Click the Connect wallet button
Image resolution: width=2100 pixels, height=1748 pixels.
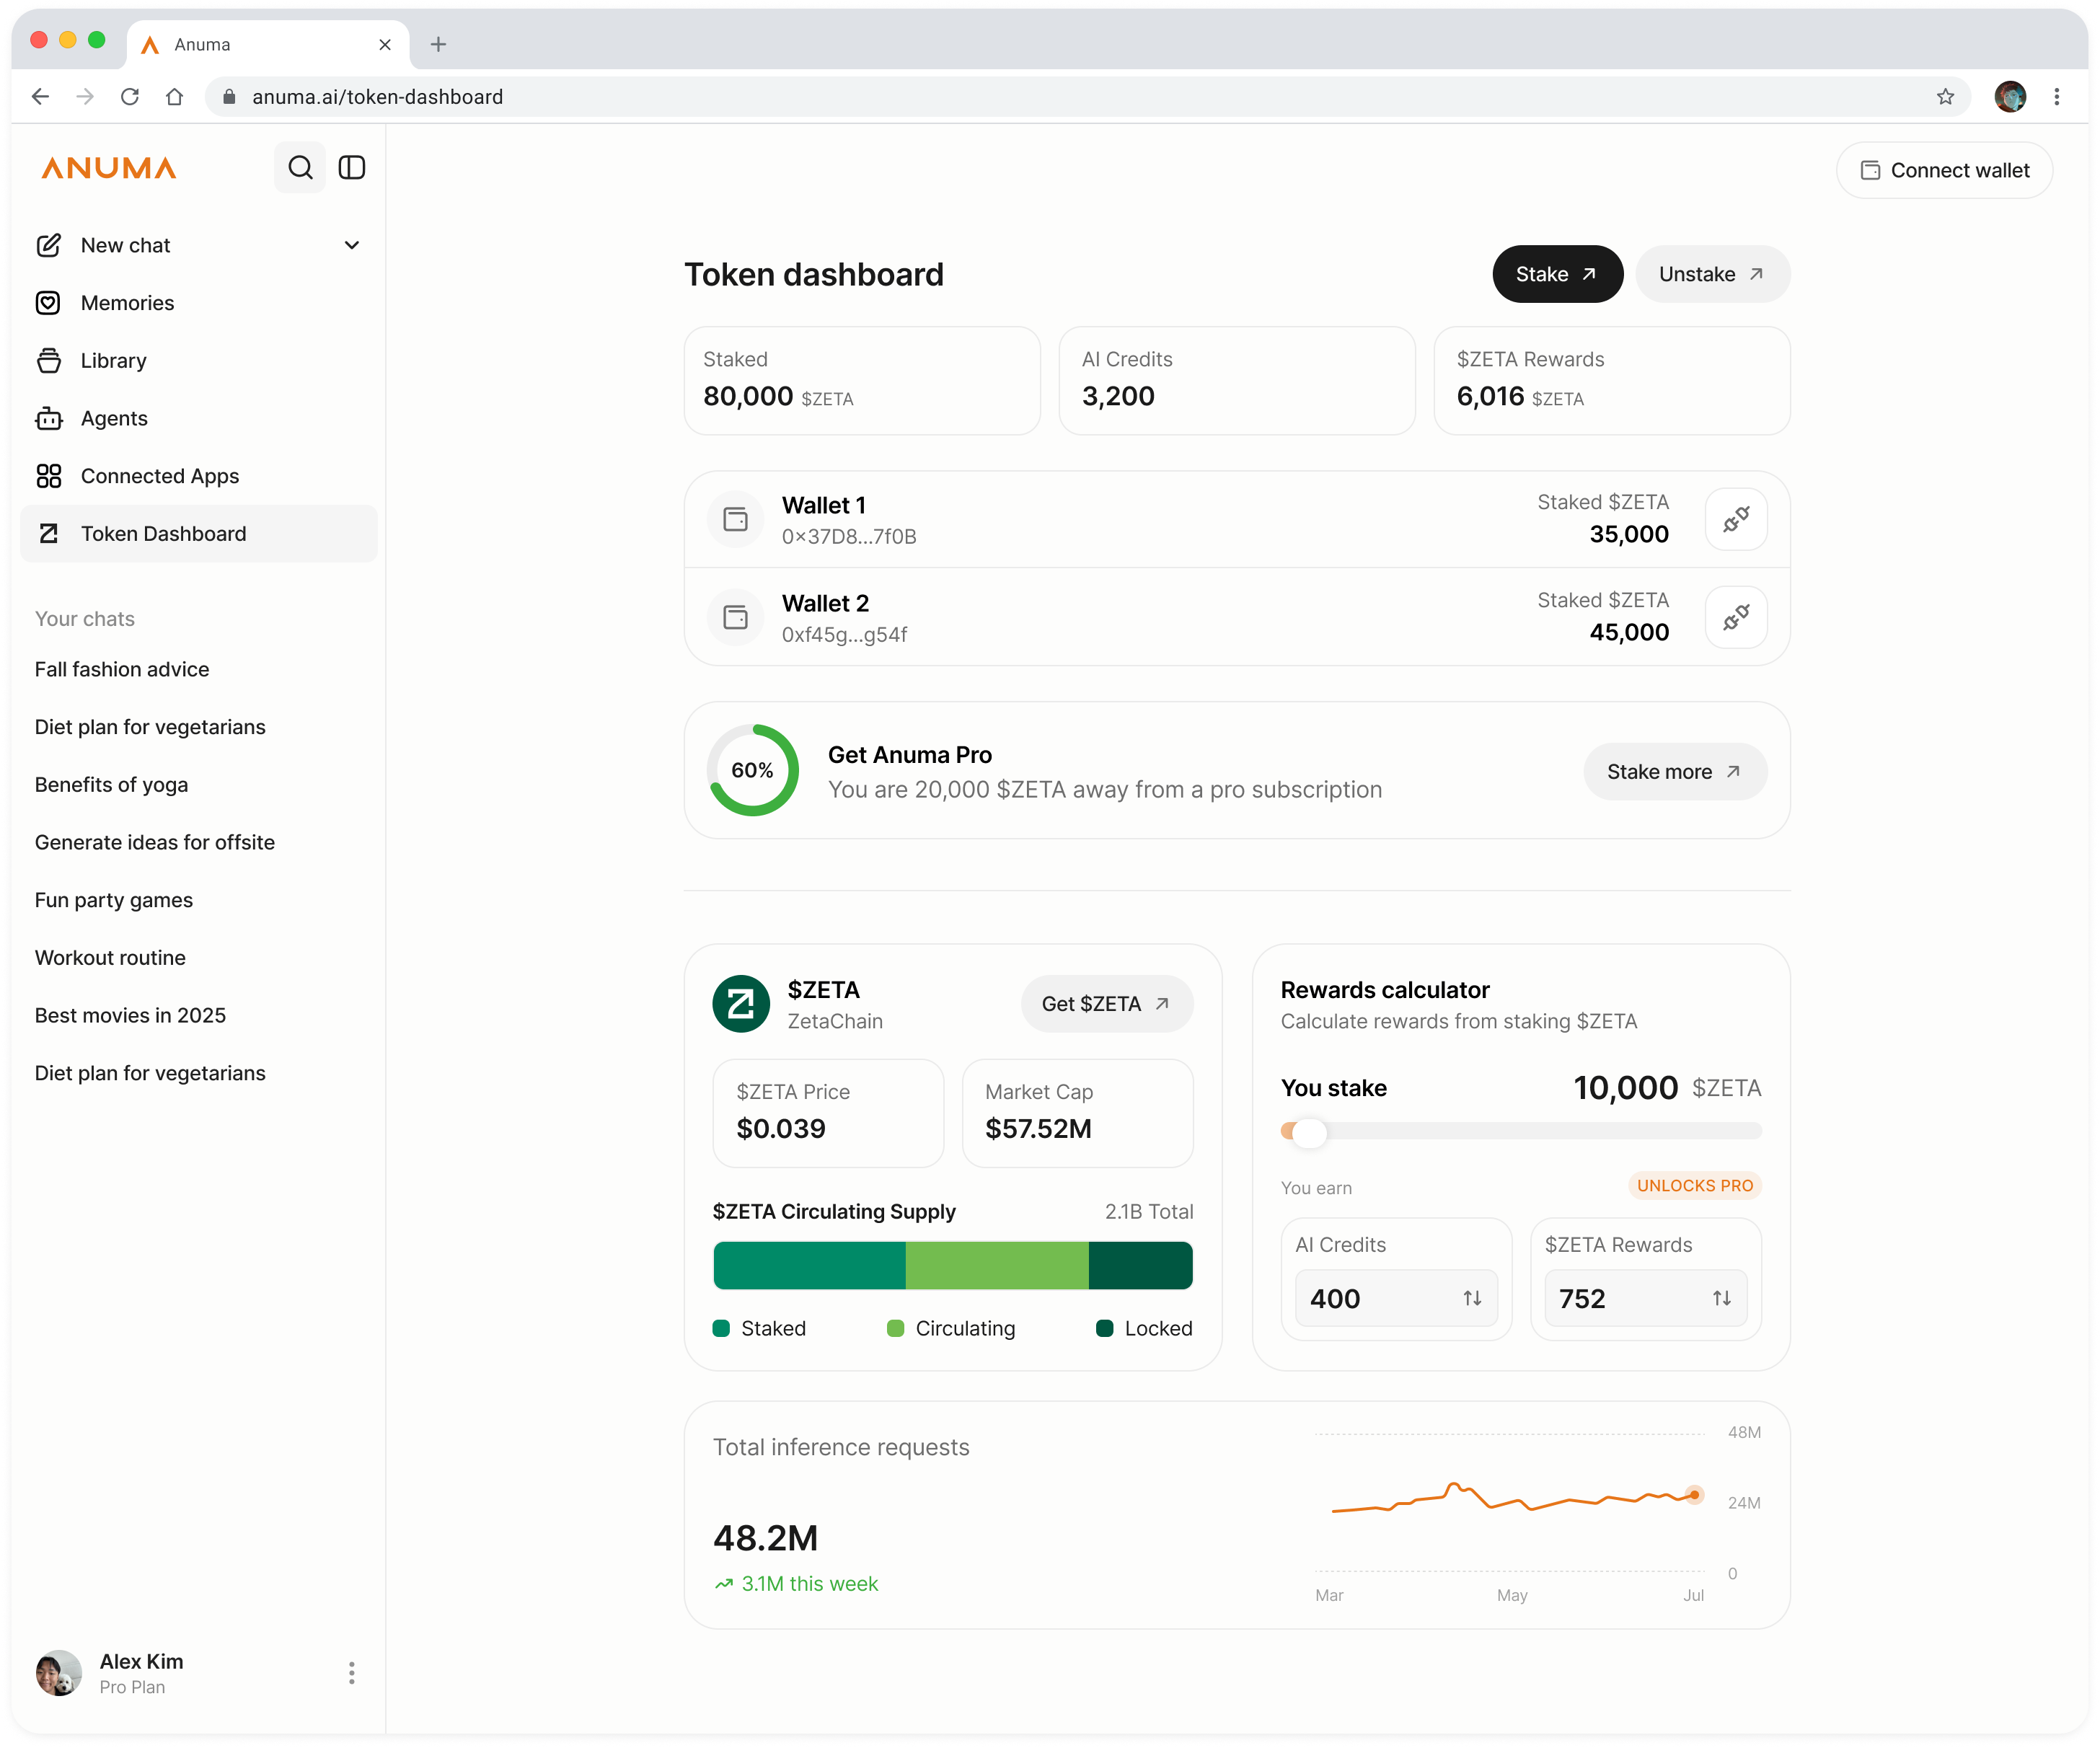(x=1944, y=170)
